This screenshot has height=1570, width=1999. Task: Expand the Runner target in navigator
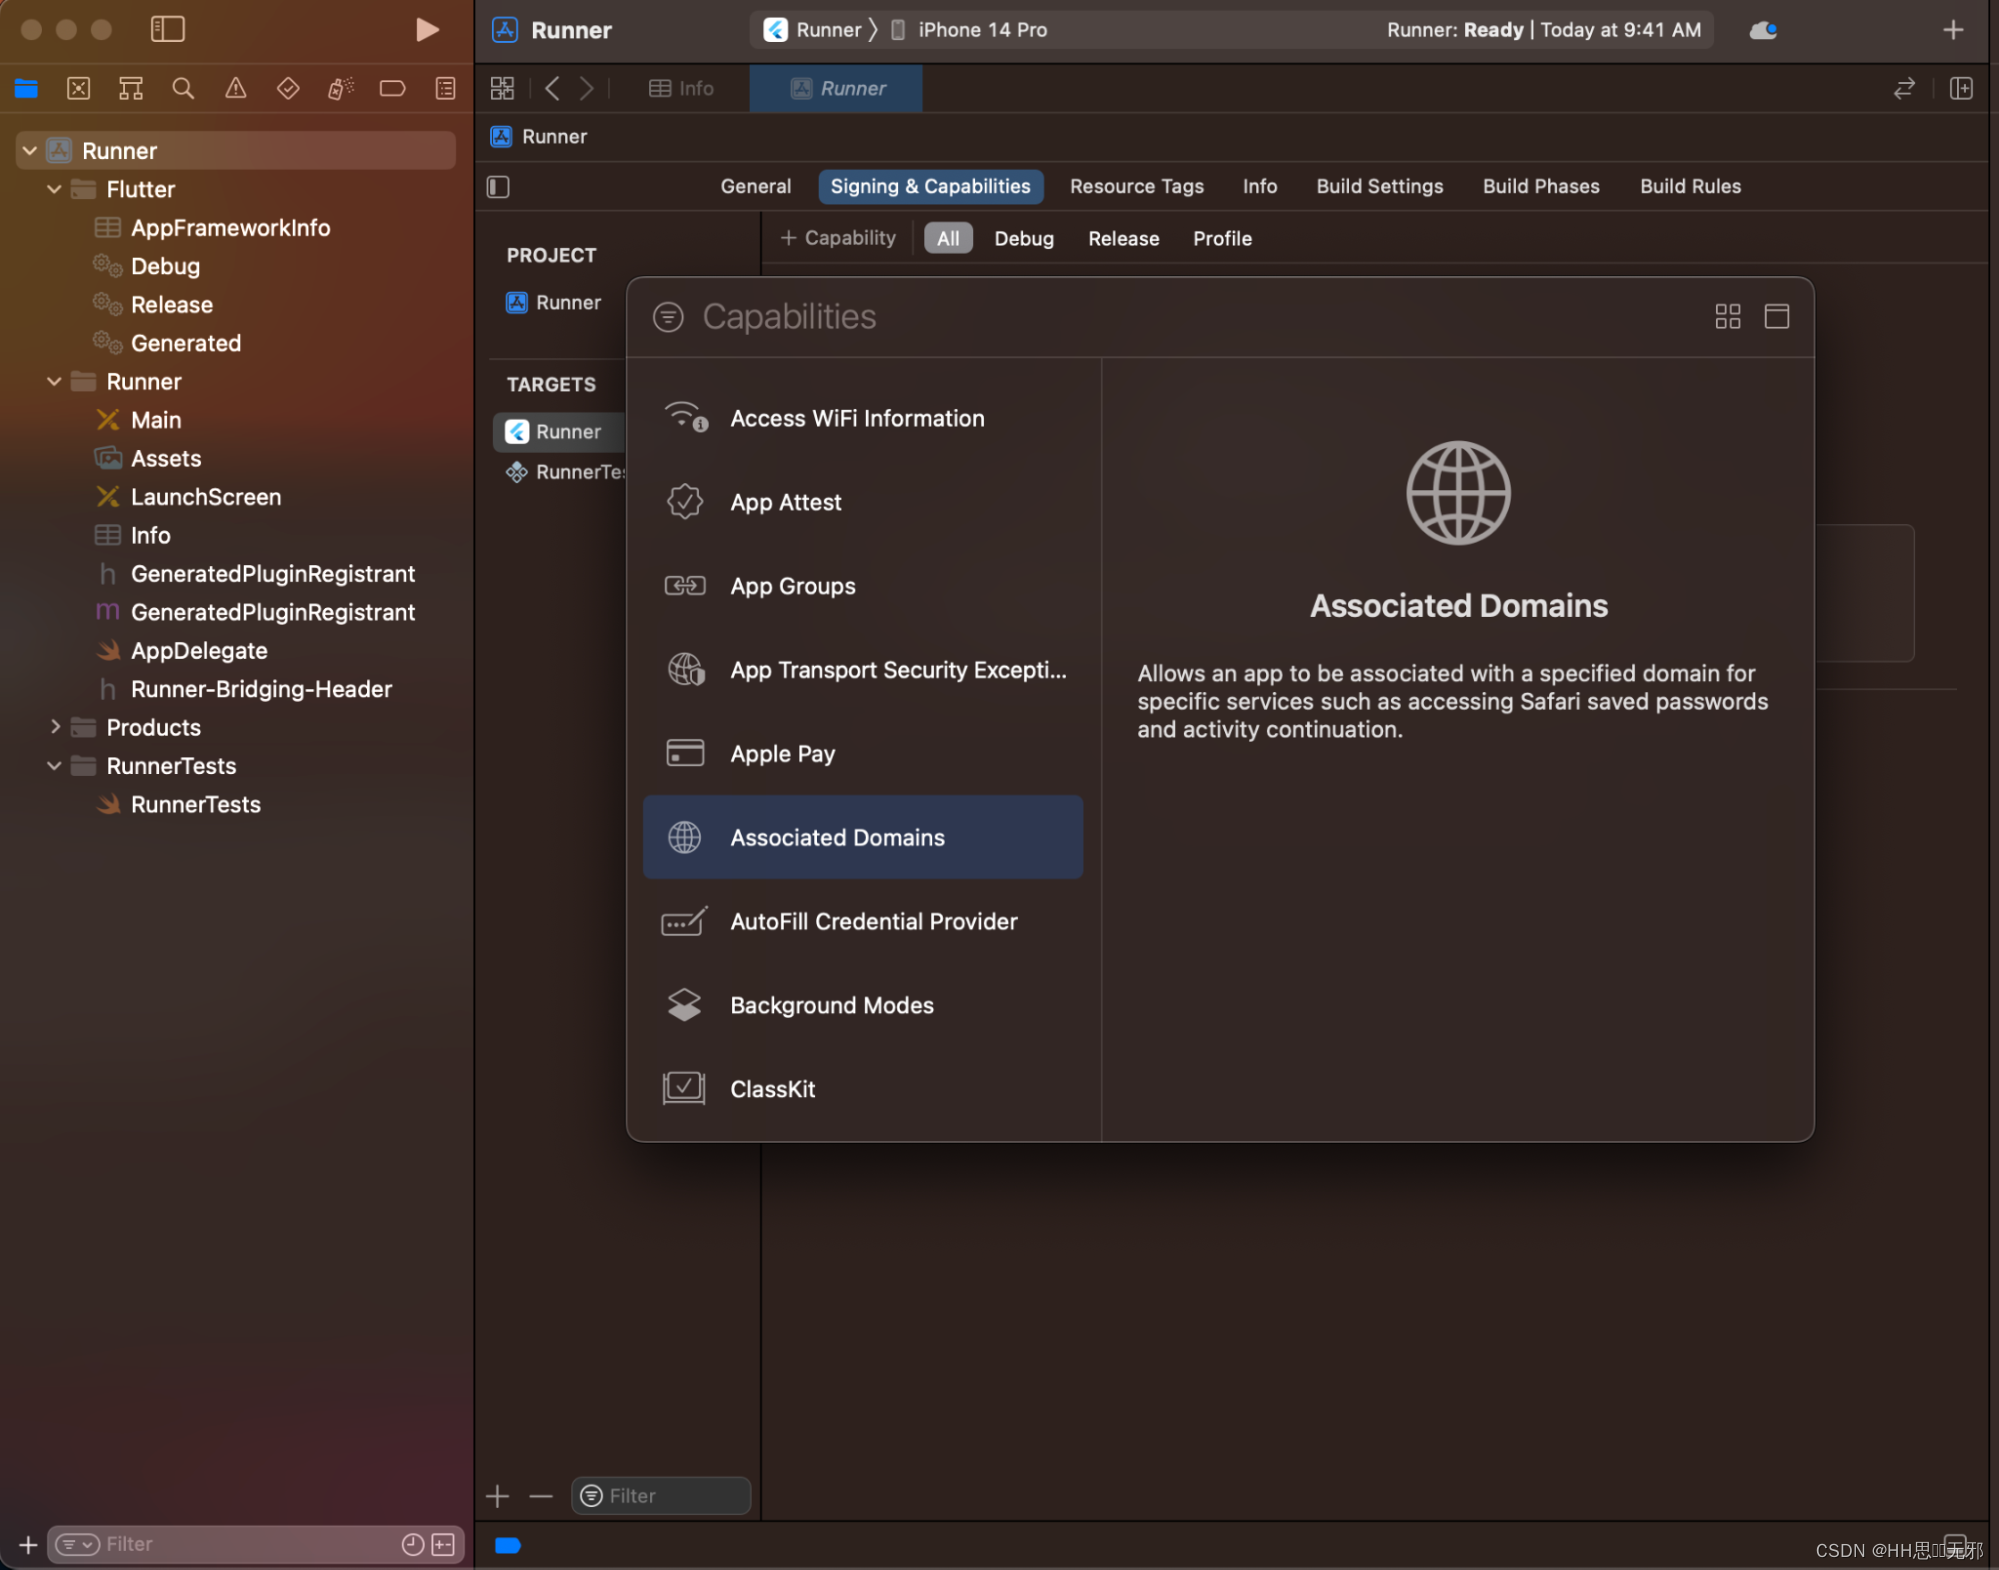[55, 381]
